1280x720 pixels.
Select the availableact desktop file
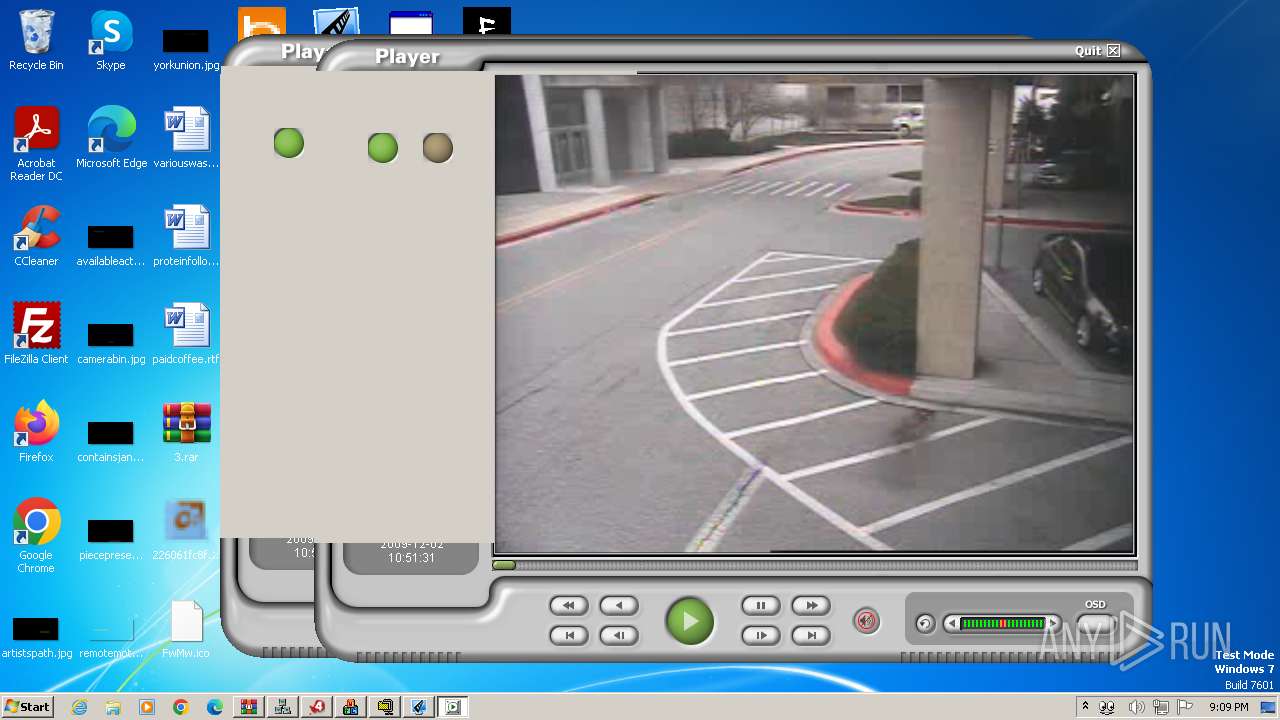[x=111, y=246]
